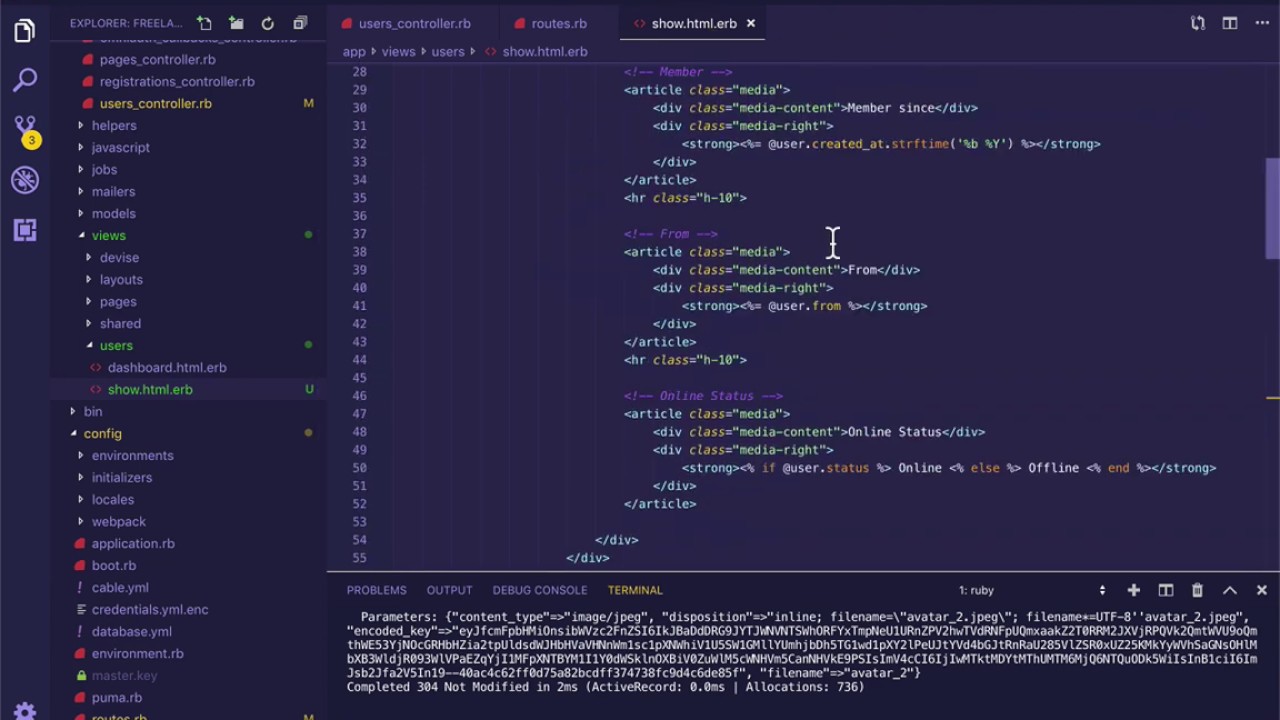Refresh the Explorer file tree
Image resolution: width=1280 pixels, height=720 pixels.
tap(268, 23)
